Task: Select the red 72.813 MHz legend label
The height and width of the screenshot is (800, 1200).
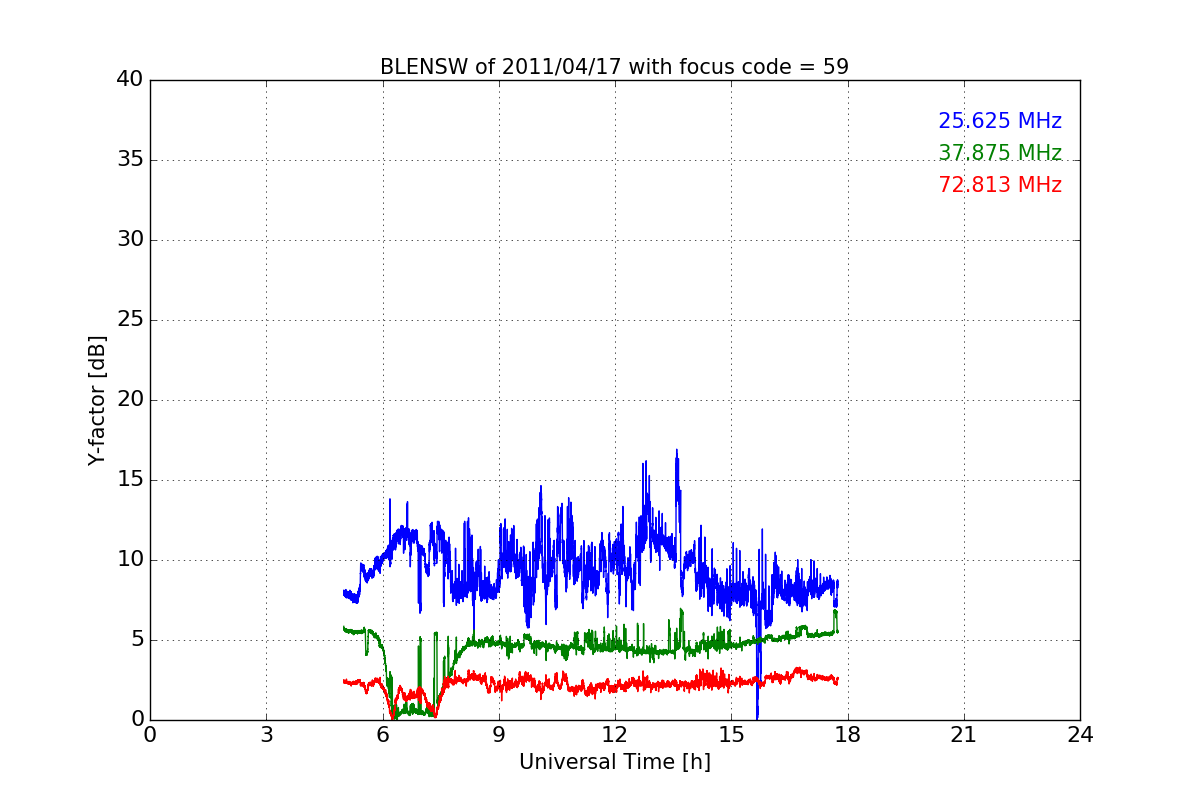Action: pos(1000,185)
